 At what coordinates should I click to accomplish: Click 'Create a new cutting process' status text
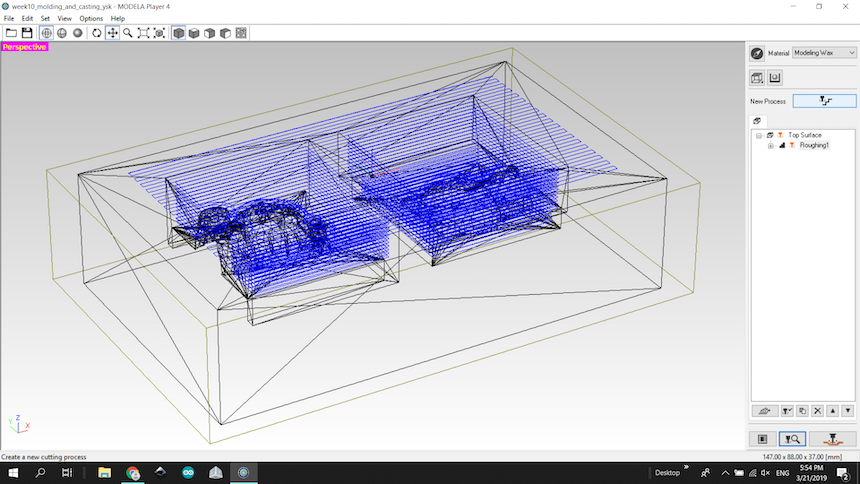pyautogui.click(x=44, y=457)
